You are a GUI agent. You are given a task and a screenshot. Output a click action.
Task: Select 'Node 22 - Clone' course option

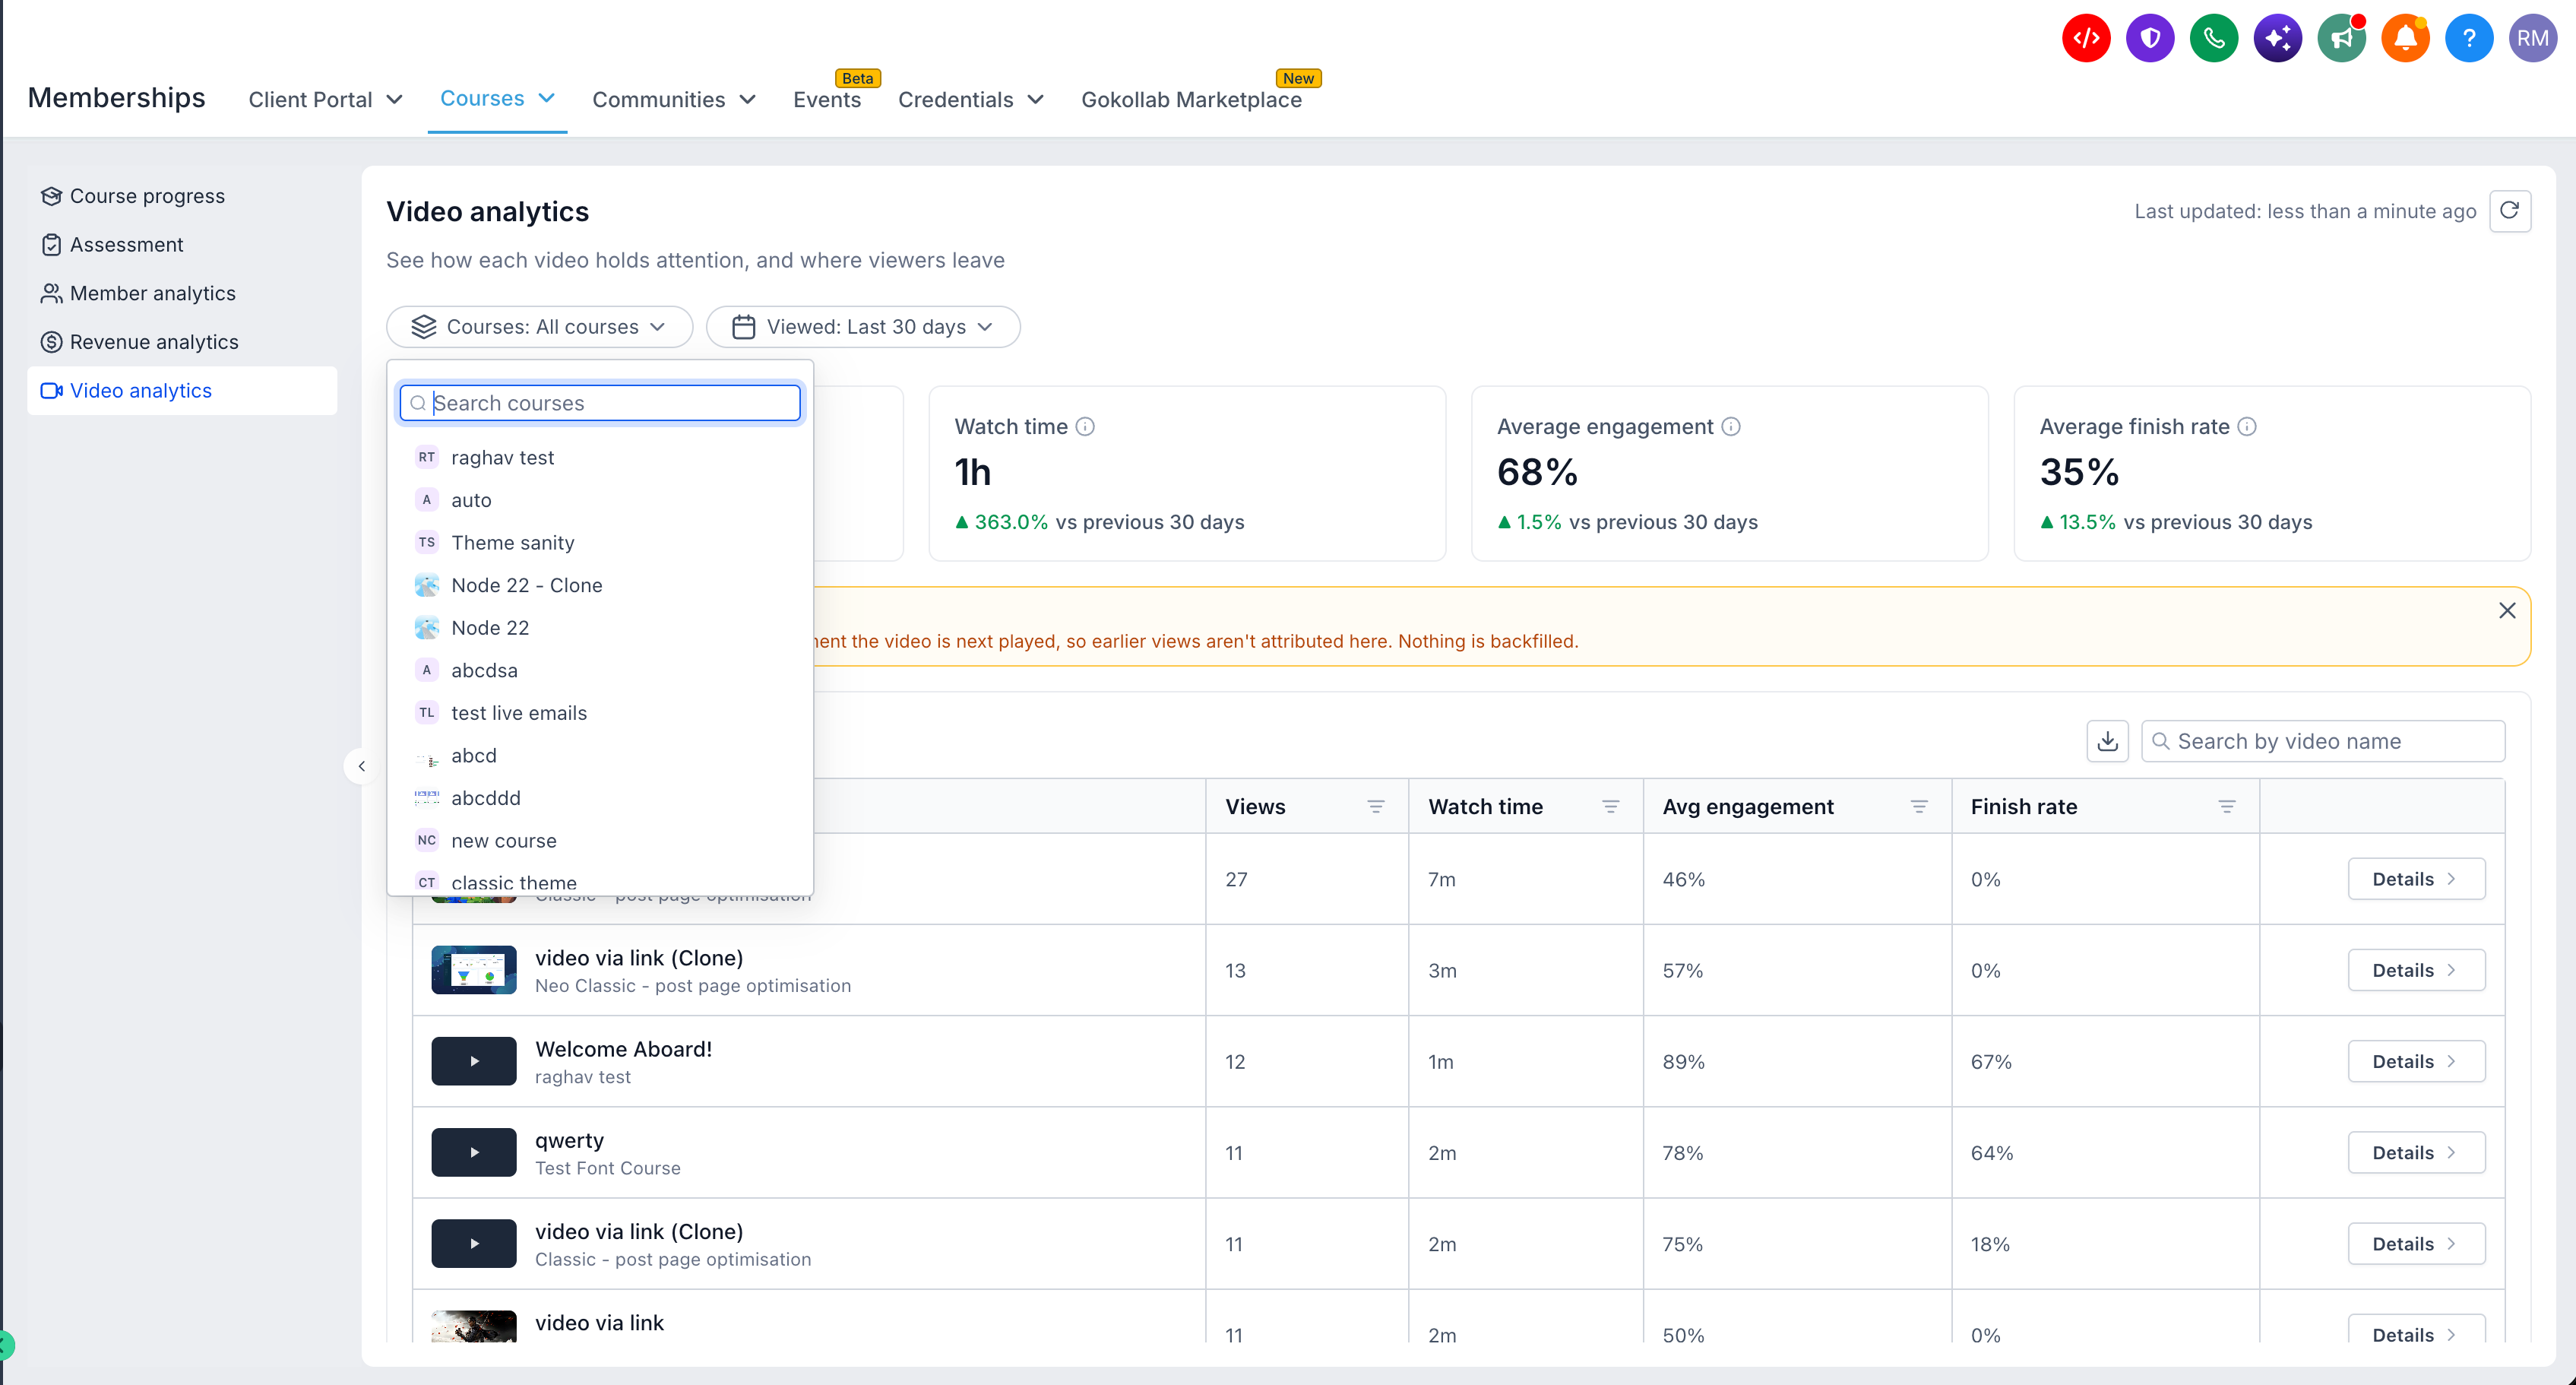[x=600, y=585]
